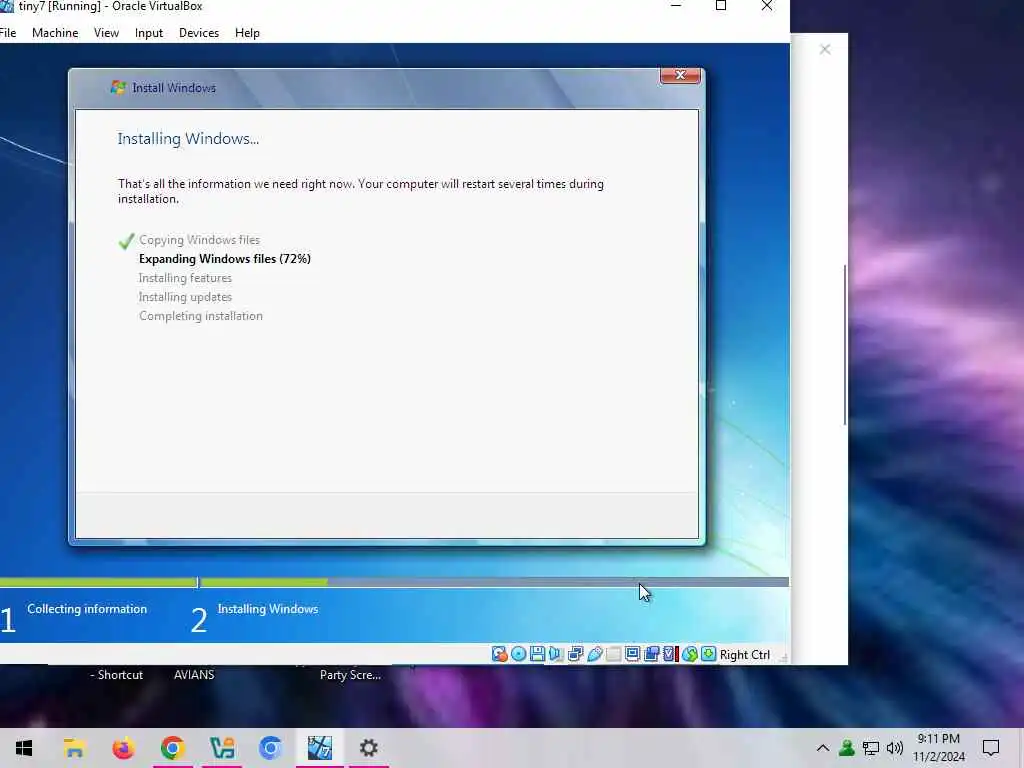Click the green checkmark beside Copying Windows files
Viewport: 1024px width, 768px height.
point(127,241)
